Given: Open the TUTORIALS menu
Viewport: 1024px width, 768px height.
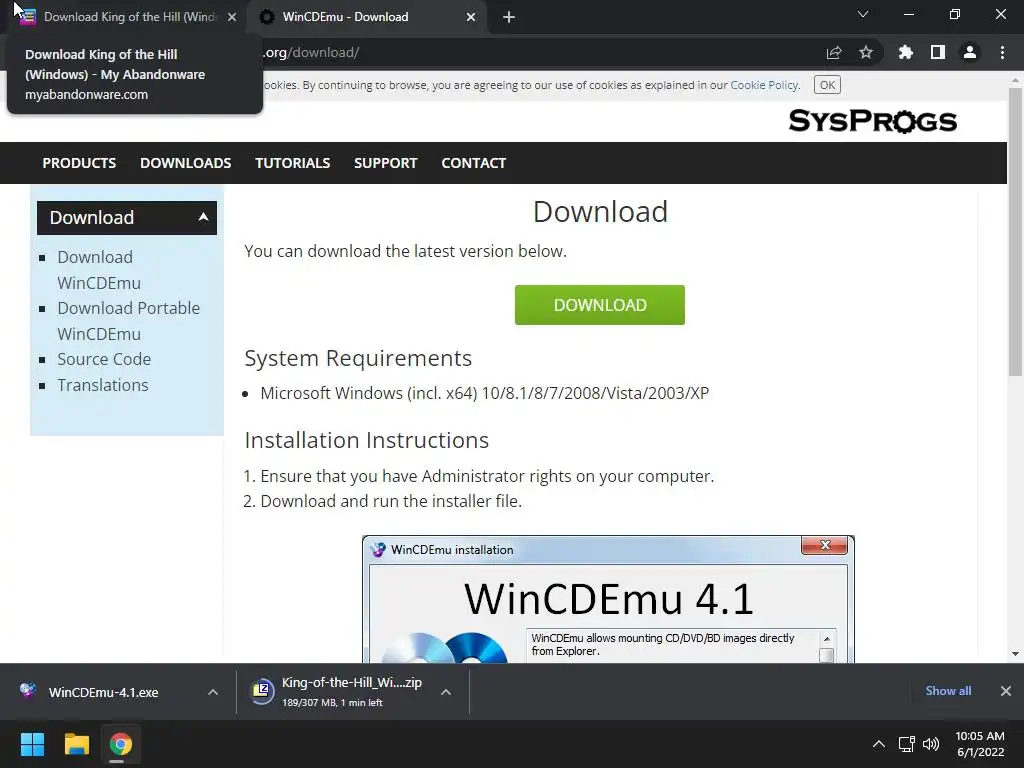Looking at the screenshot, I should [293, 163].
